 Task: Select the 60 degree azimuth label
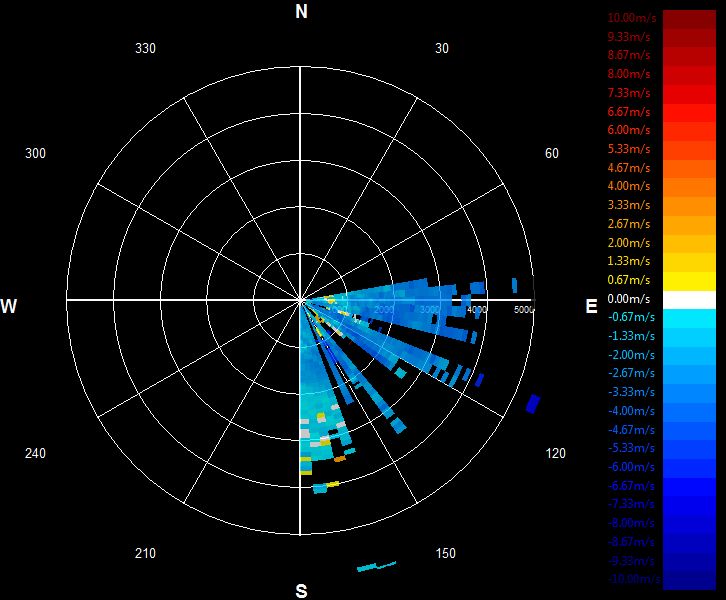pos(551,153)
